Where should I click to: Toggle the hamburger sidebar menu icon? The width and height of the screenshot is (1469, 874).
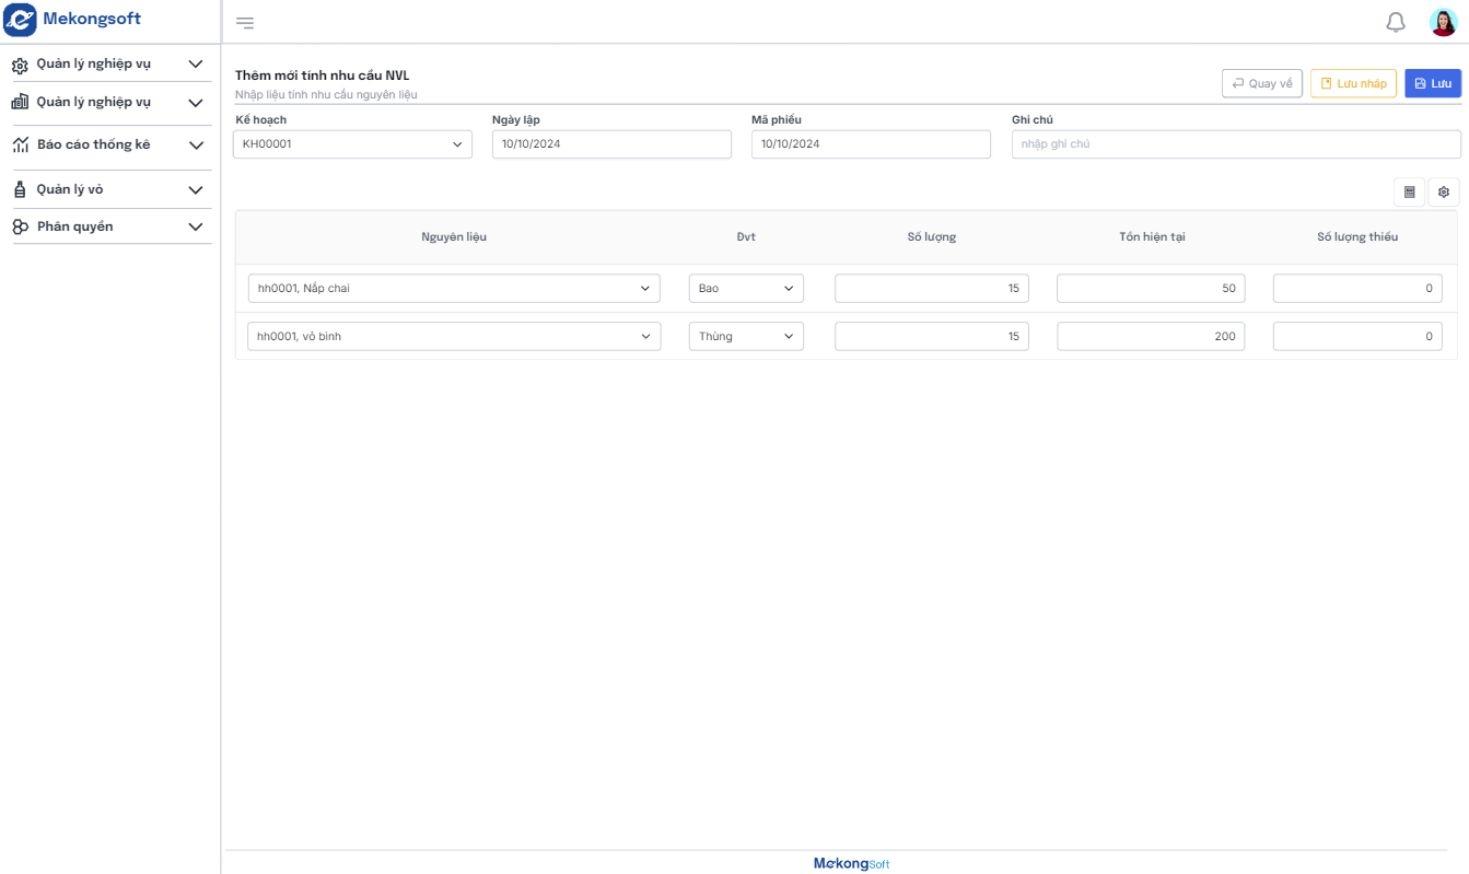(x=245, y=23)
